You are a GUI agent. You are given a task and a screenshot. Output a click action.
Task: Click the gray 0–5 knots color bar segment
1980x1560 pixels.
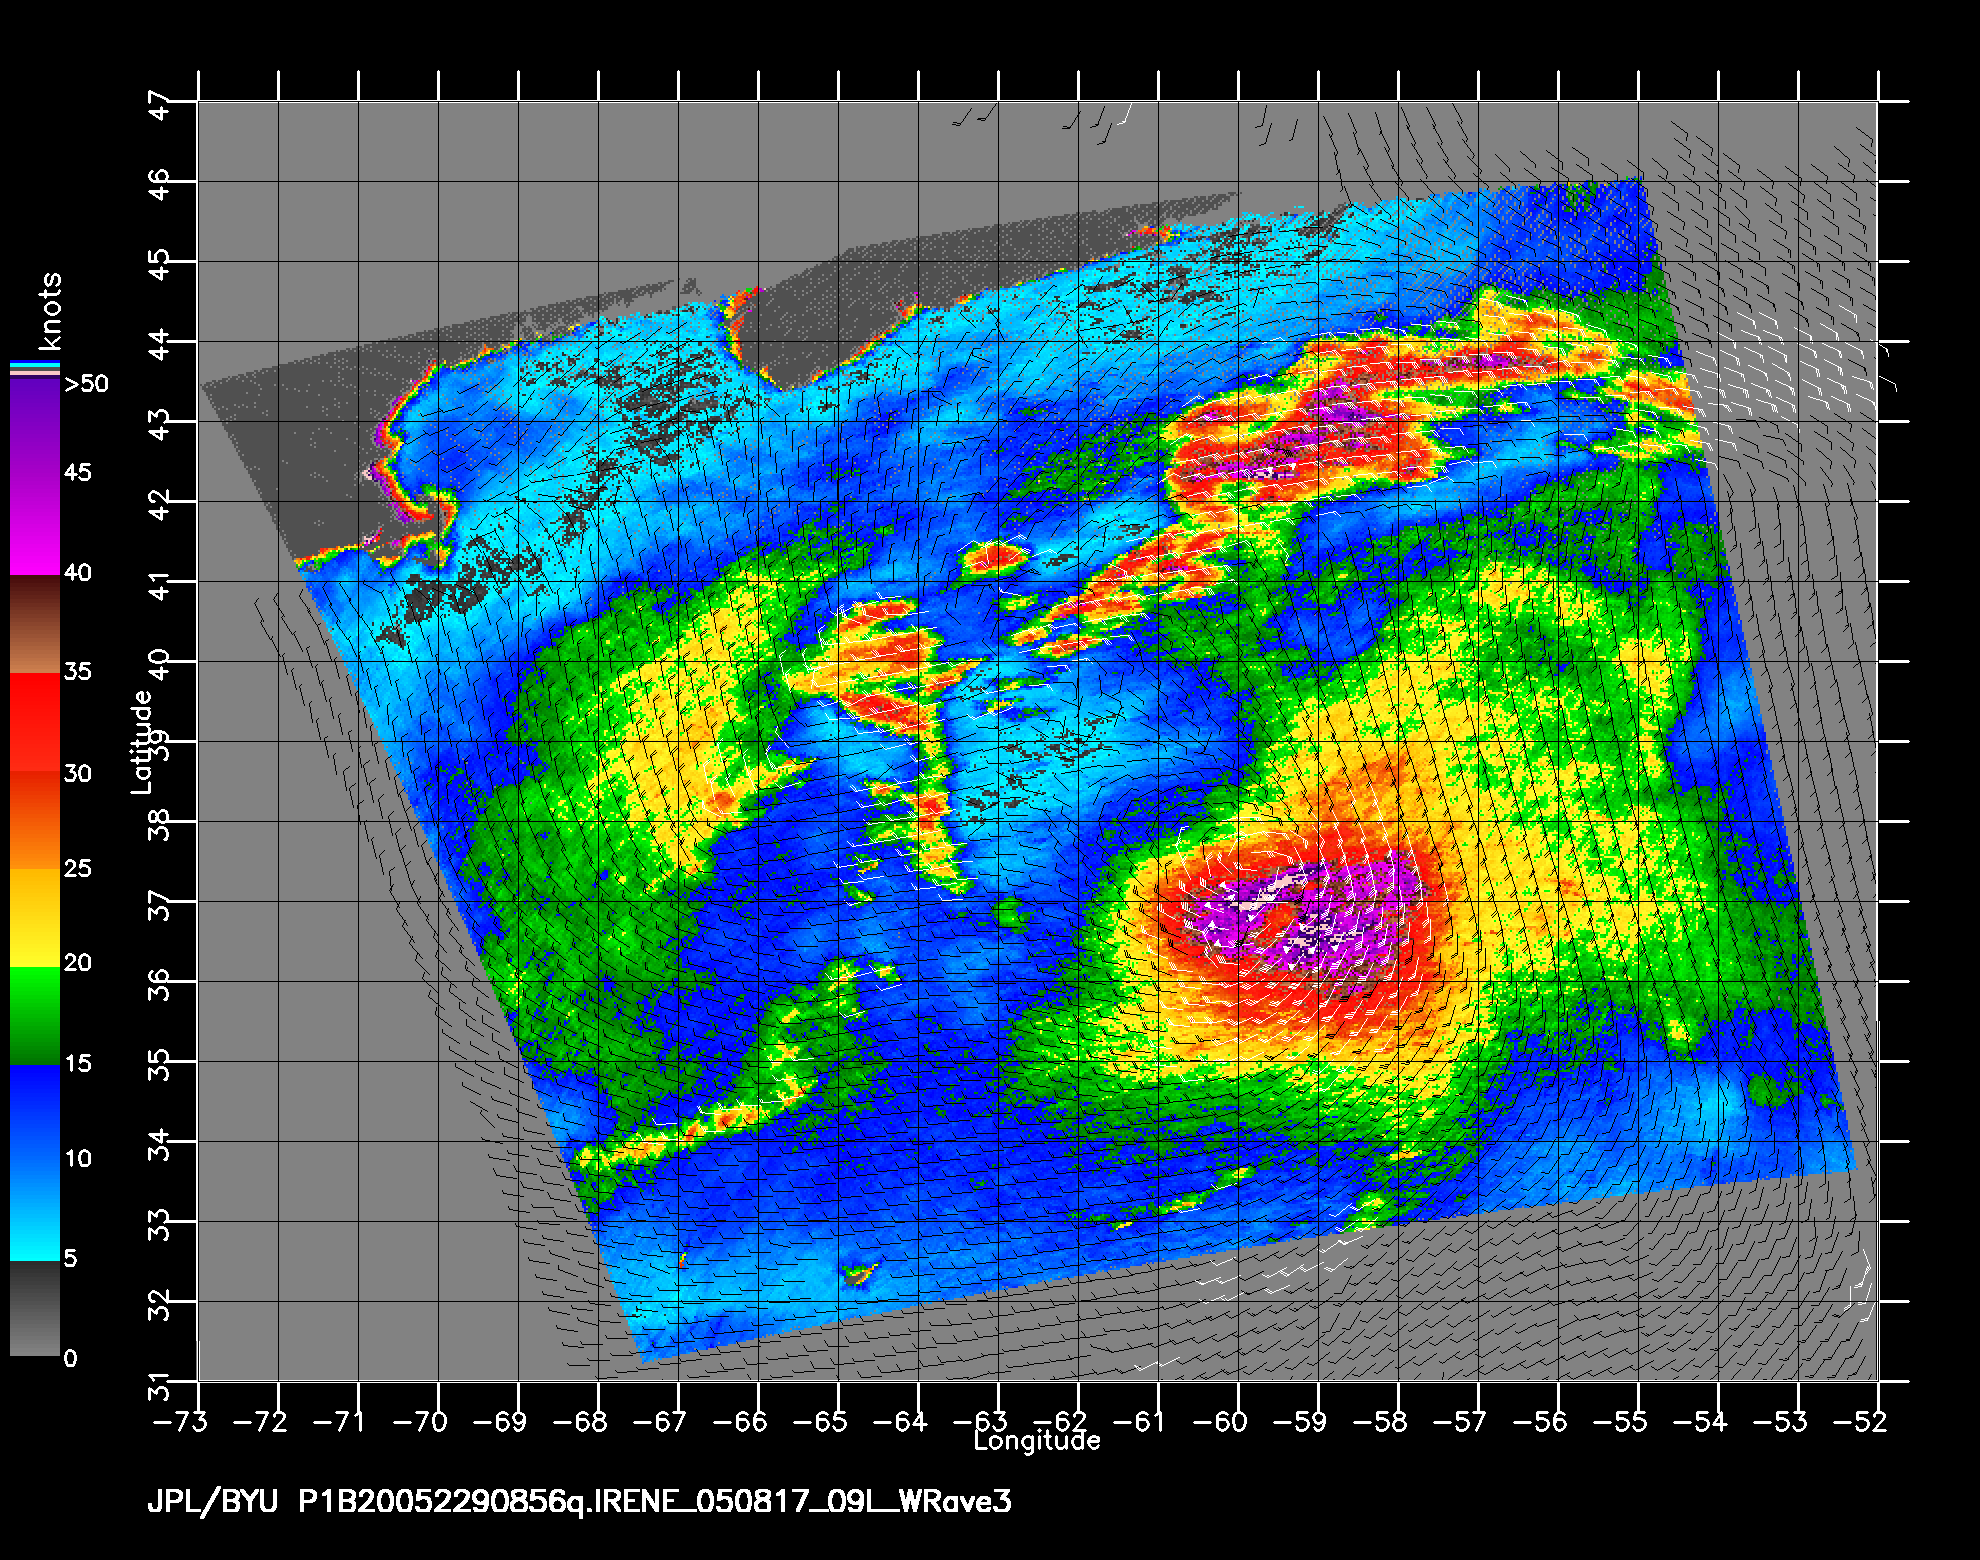[35, 1309]
